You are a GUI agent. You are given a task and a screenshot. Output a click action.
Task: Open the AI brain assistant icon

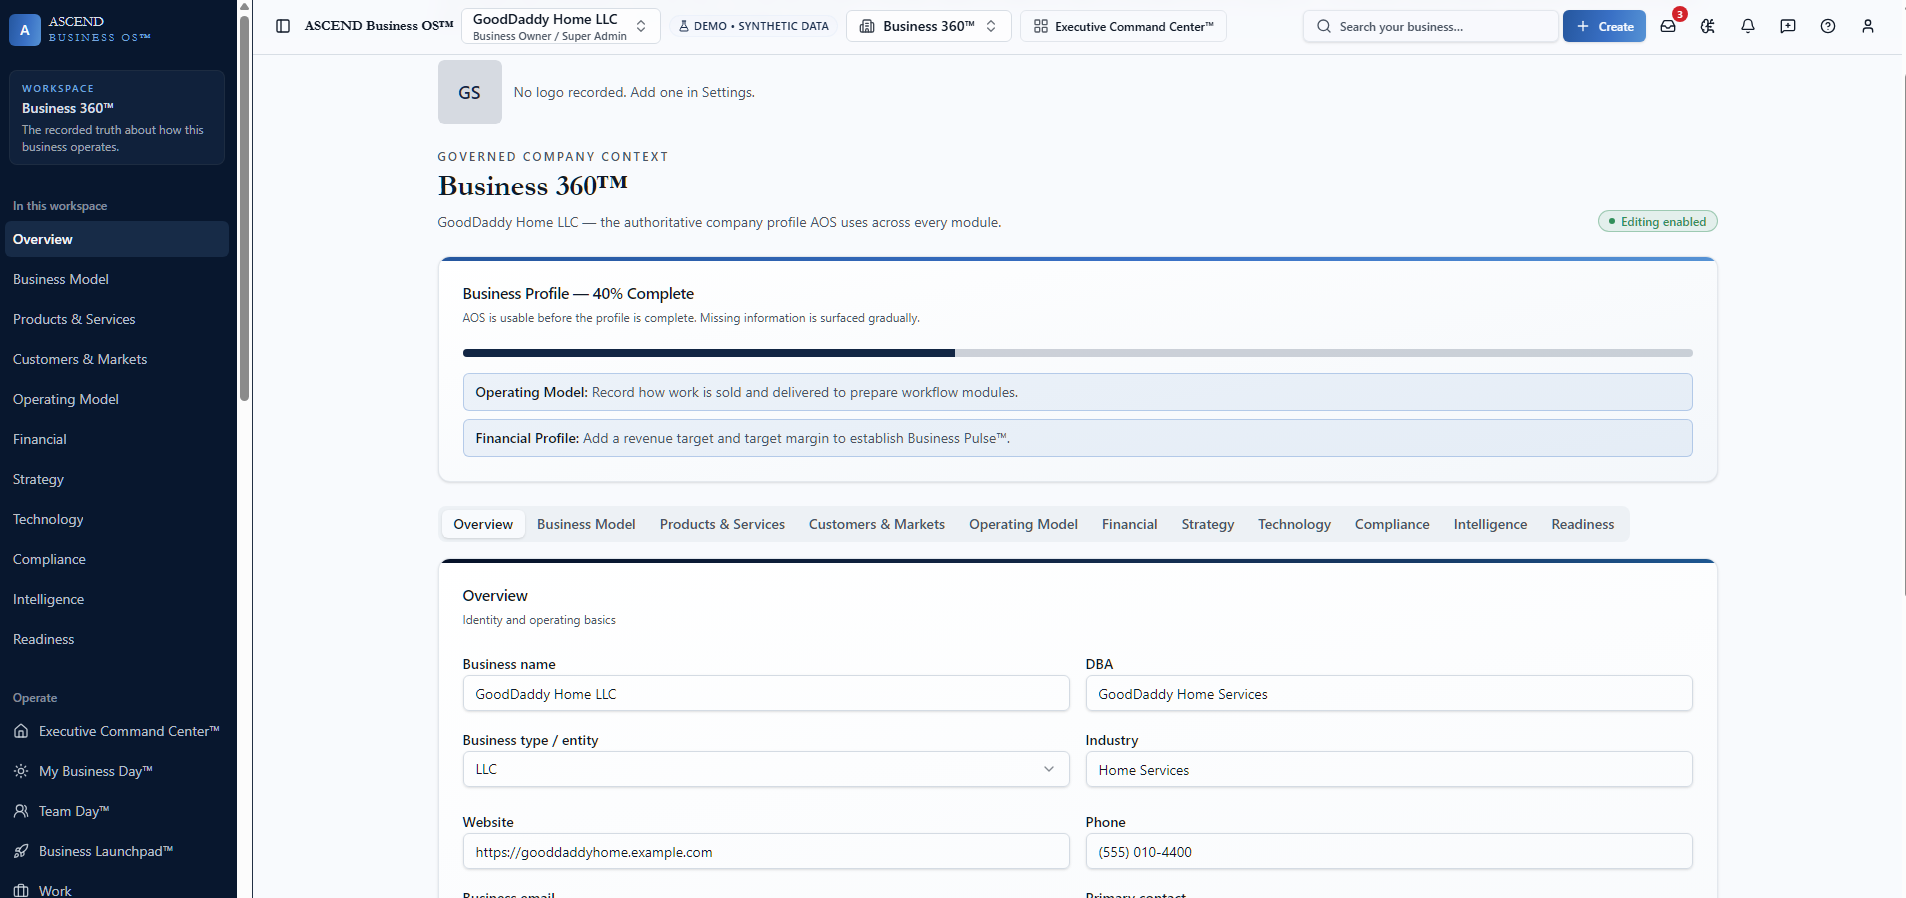[x=1708, y=26]
